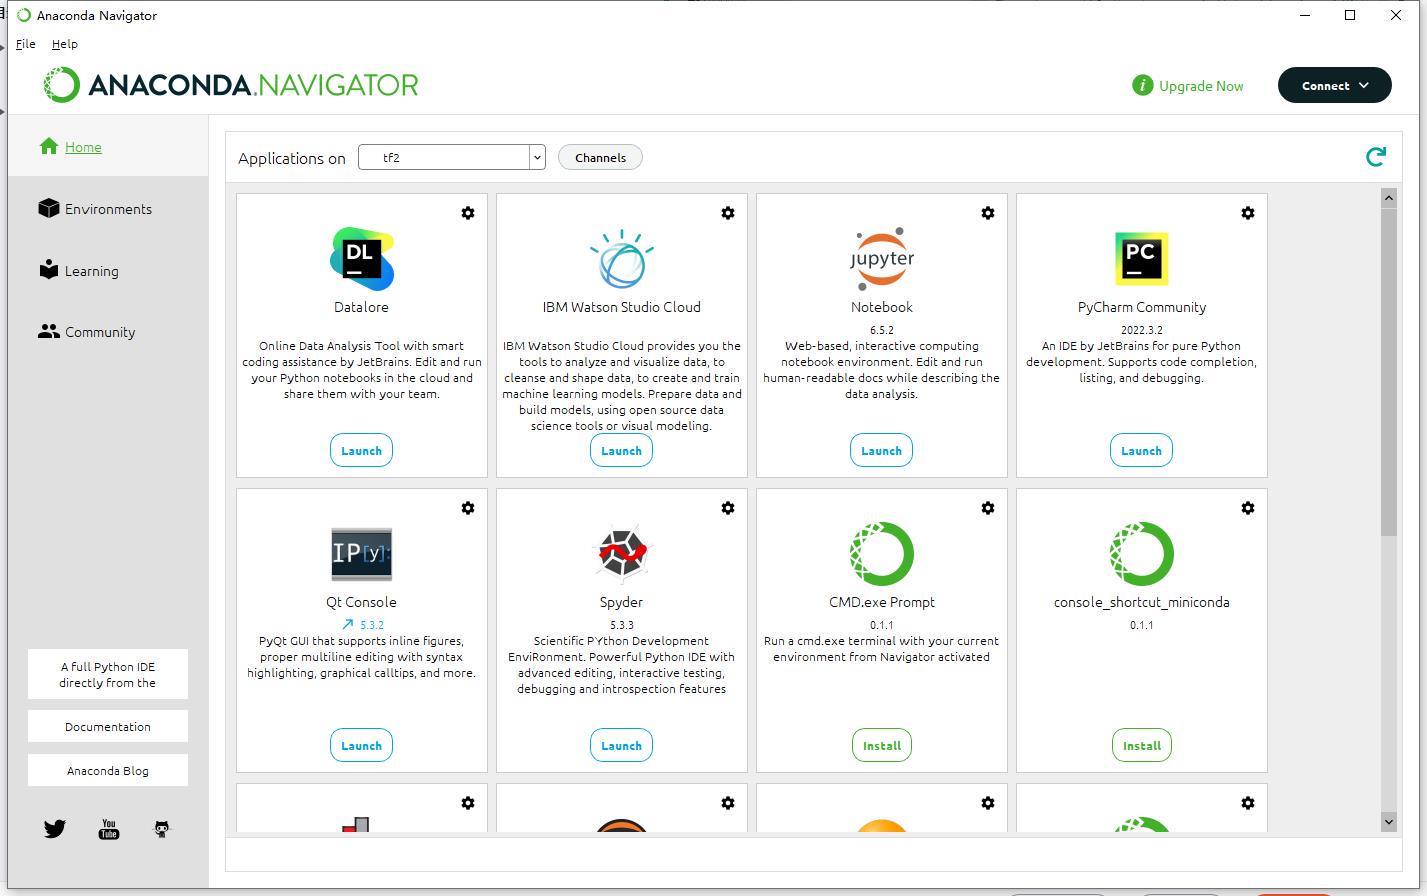Click the Upgrade Now link
Image resolution: width=1427 pixels, height=896 pixels.
[x=1201, y=86]
